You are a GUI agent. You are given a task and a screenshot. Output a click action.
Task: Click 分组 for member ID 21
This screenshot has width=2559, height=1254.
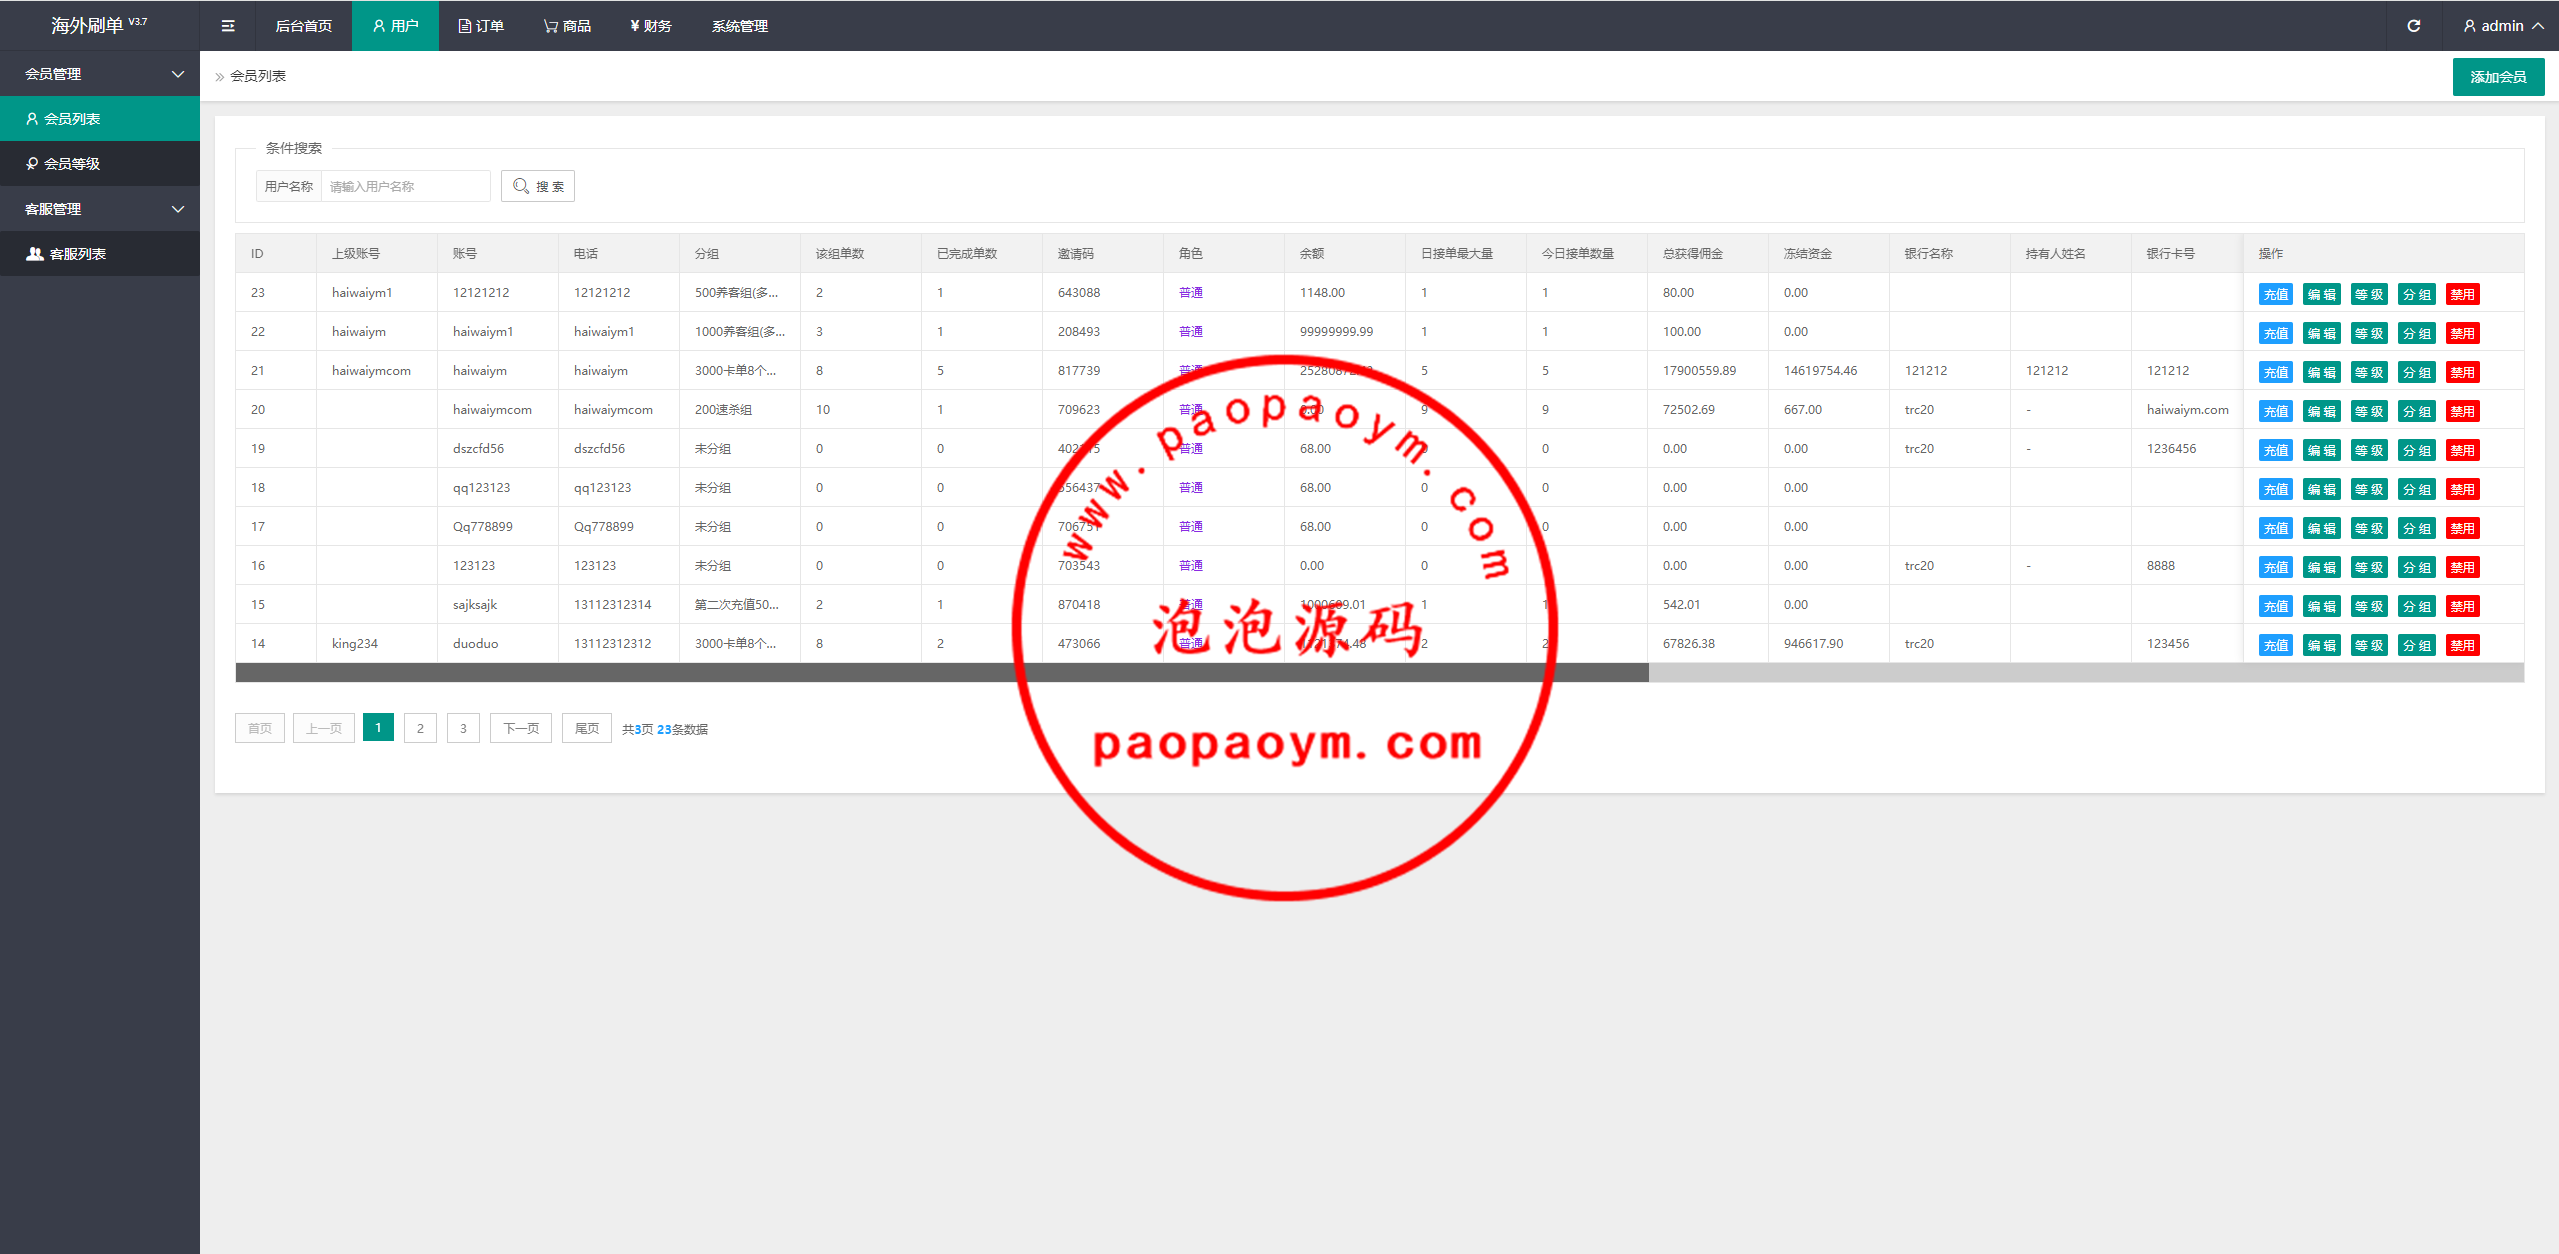pyautogui.click(x=2417, y=372)
